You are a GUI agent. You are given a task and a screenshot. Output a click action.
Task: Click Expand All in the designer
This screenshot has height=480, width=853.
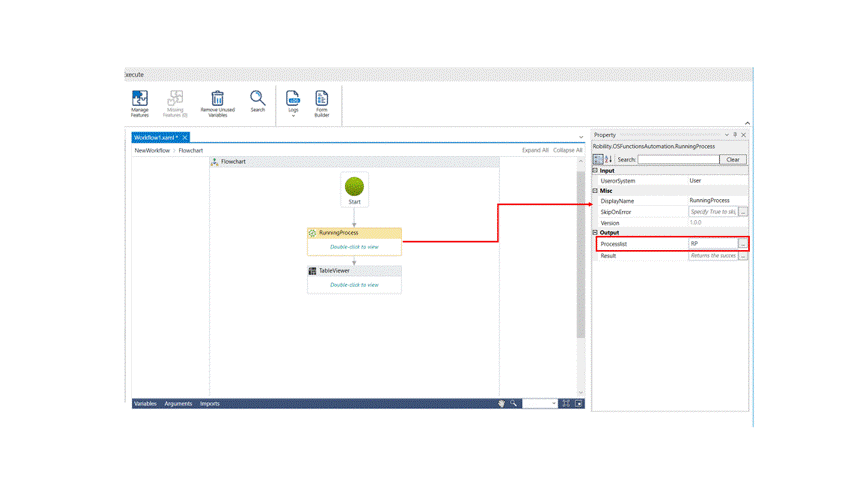click(x=535, y=150)
